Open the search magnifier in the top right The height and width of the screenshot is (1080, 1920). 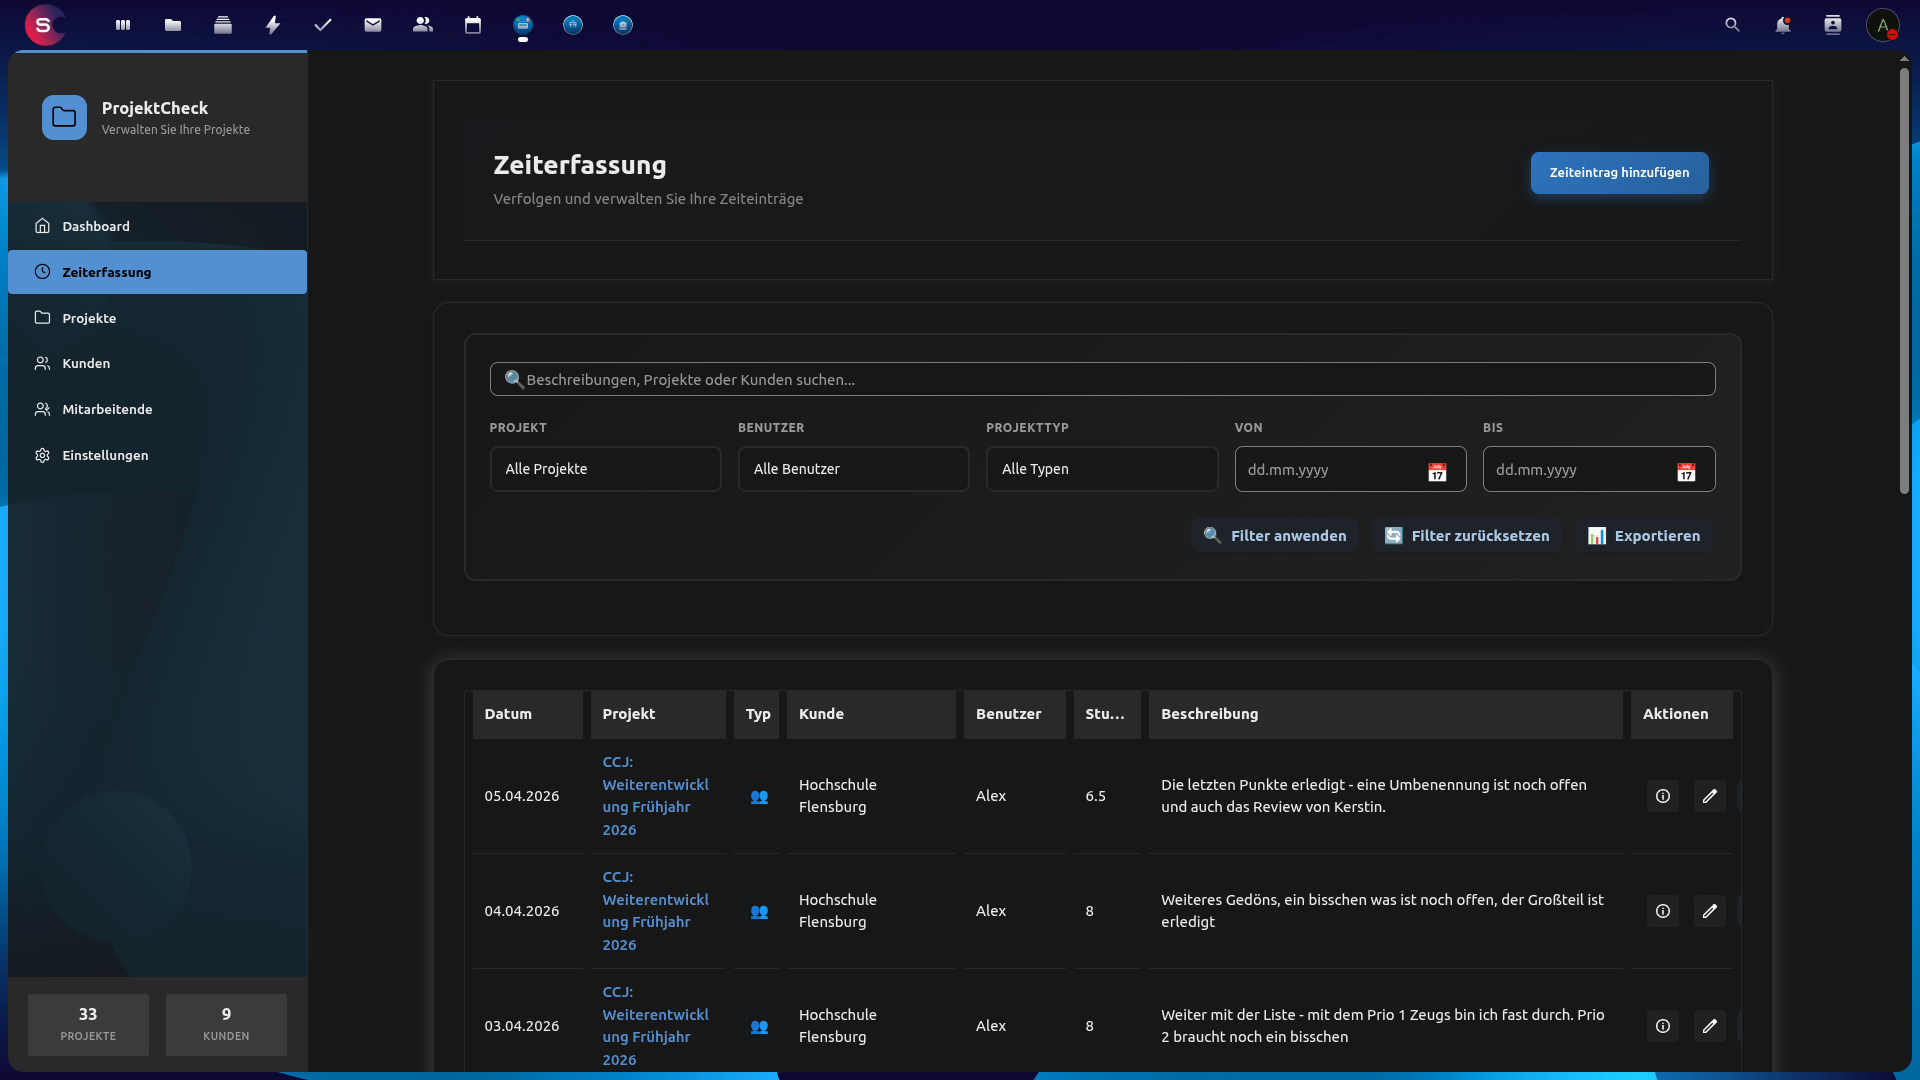(x=1733, y=25)
